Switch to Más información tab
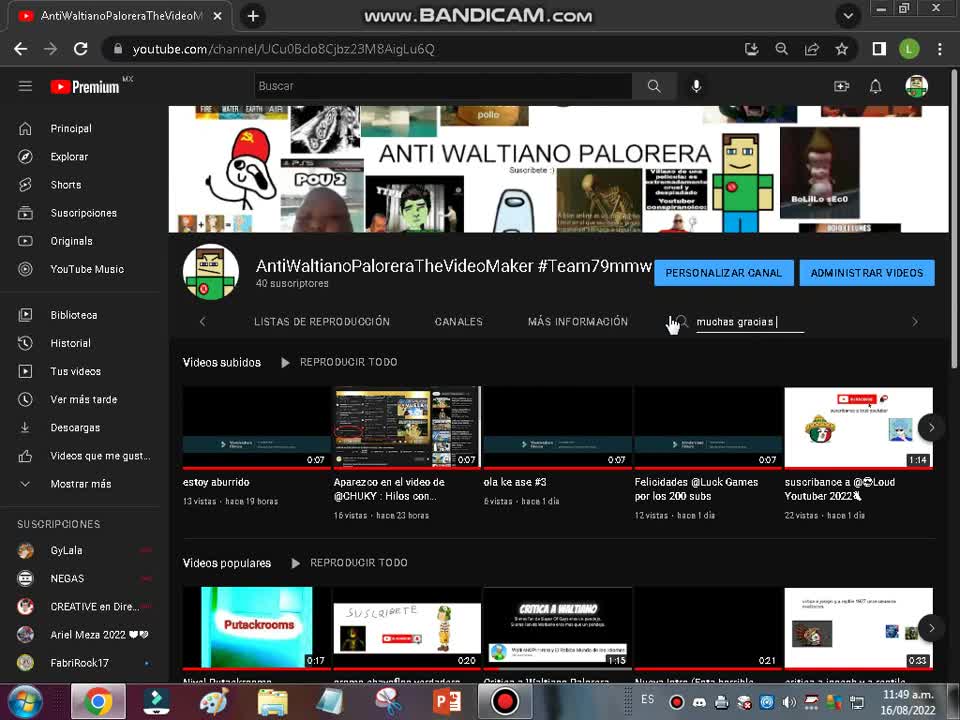 point(578,321)
